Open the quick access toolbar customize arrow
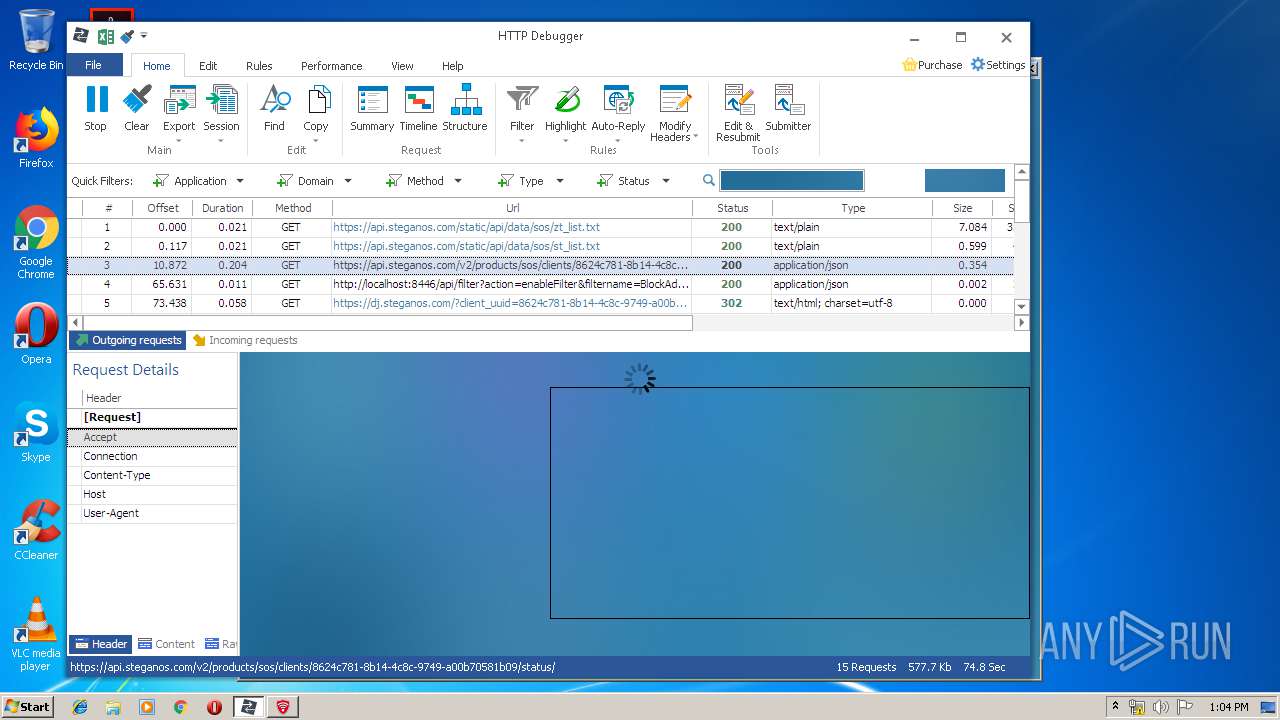Viewport: 1280px width, 720px height. click(144, 36)
